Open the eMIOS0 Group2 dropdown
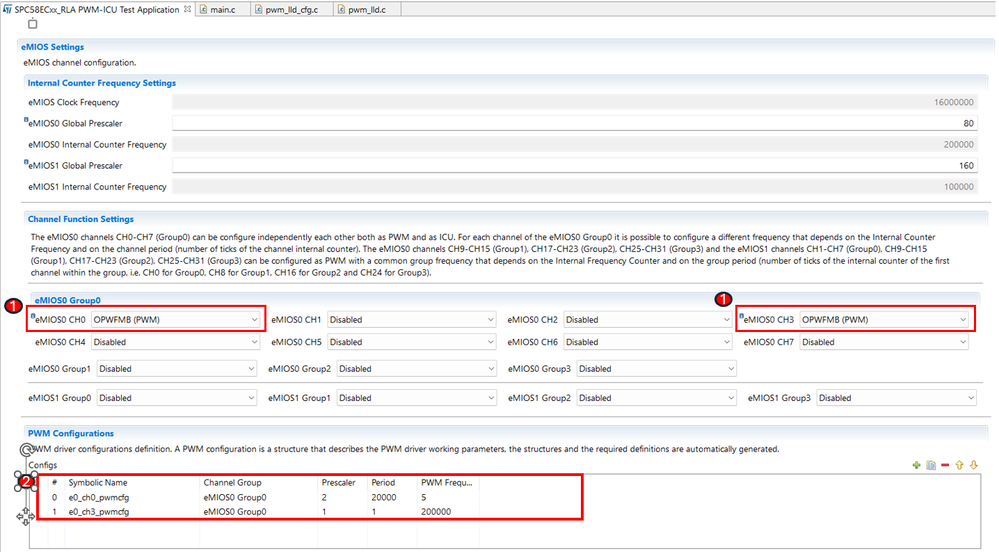The image size is (999, 552). click(417, 368)
